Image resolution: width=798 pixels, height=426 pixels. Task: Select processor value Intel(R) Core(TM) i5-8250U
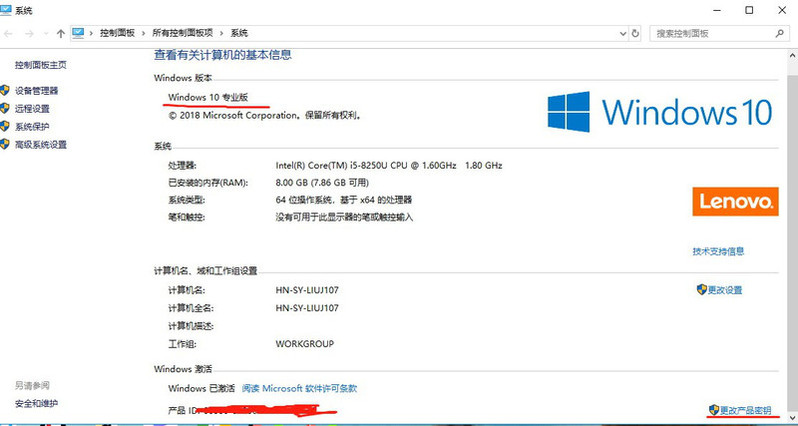[x=389, y=165]
